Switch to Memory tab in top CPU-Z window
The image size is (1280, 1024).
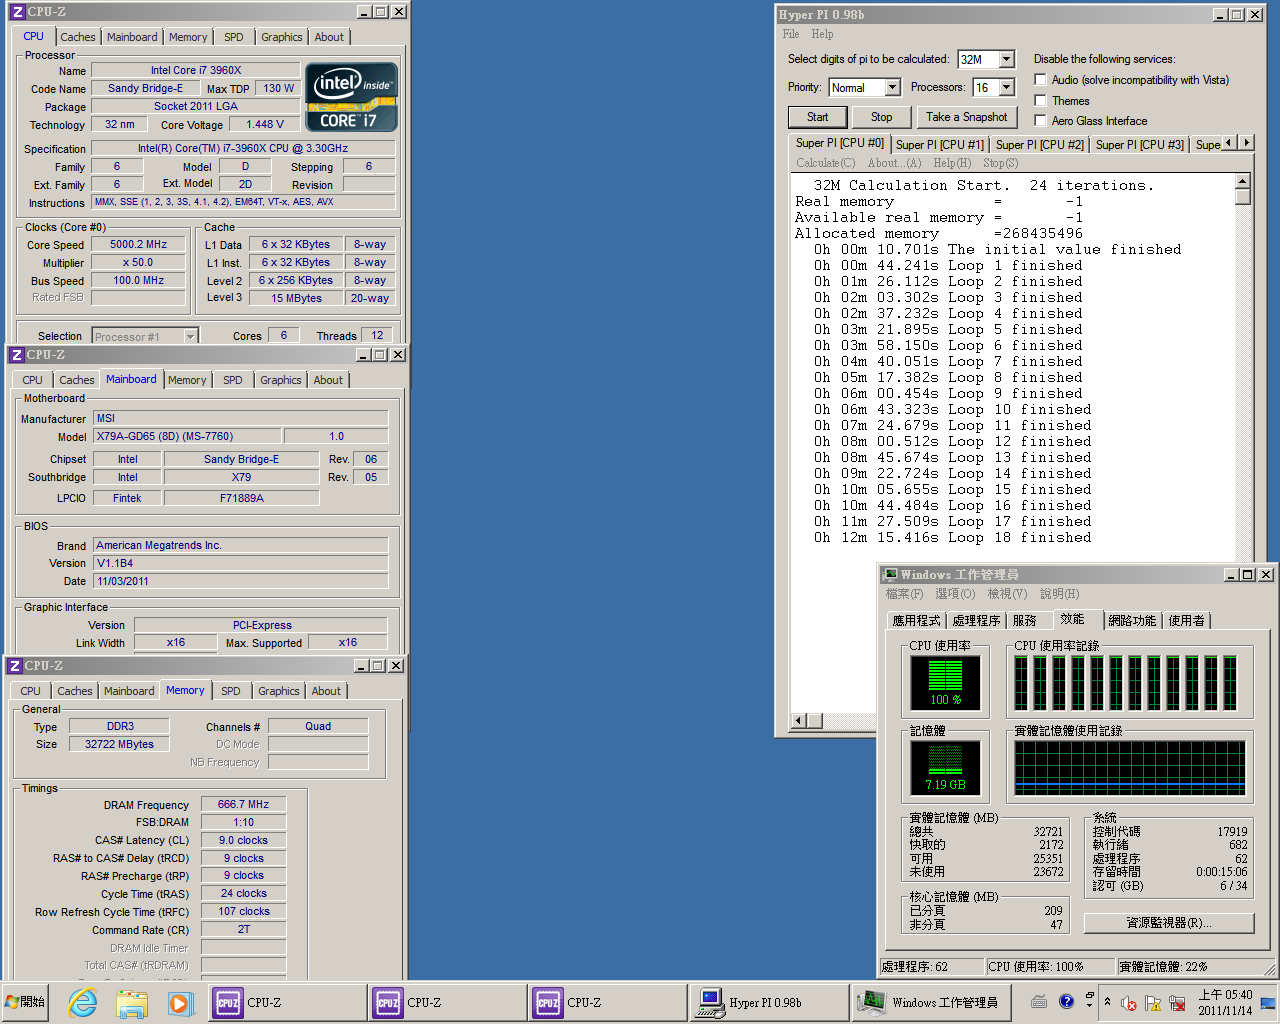click(188, 37)
